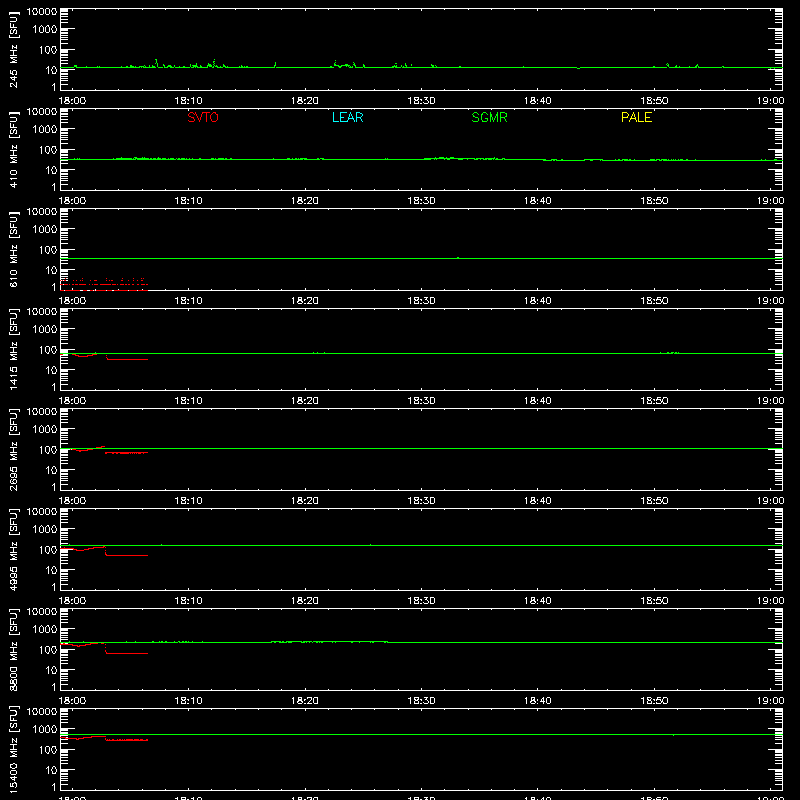The image size is (800, 800).
Task: Click 18:10 label under the 610 MHz panel
Action: click(x=188, y=301)
